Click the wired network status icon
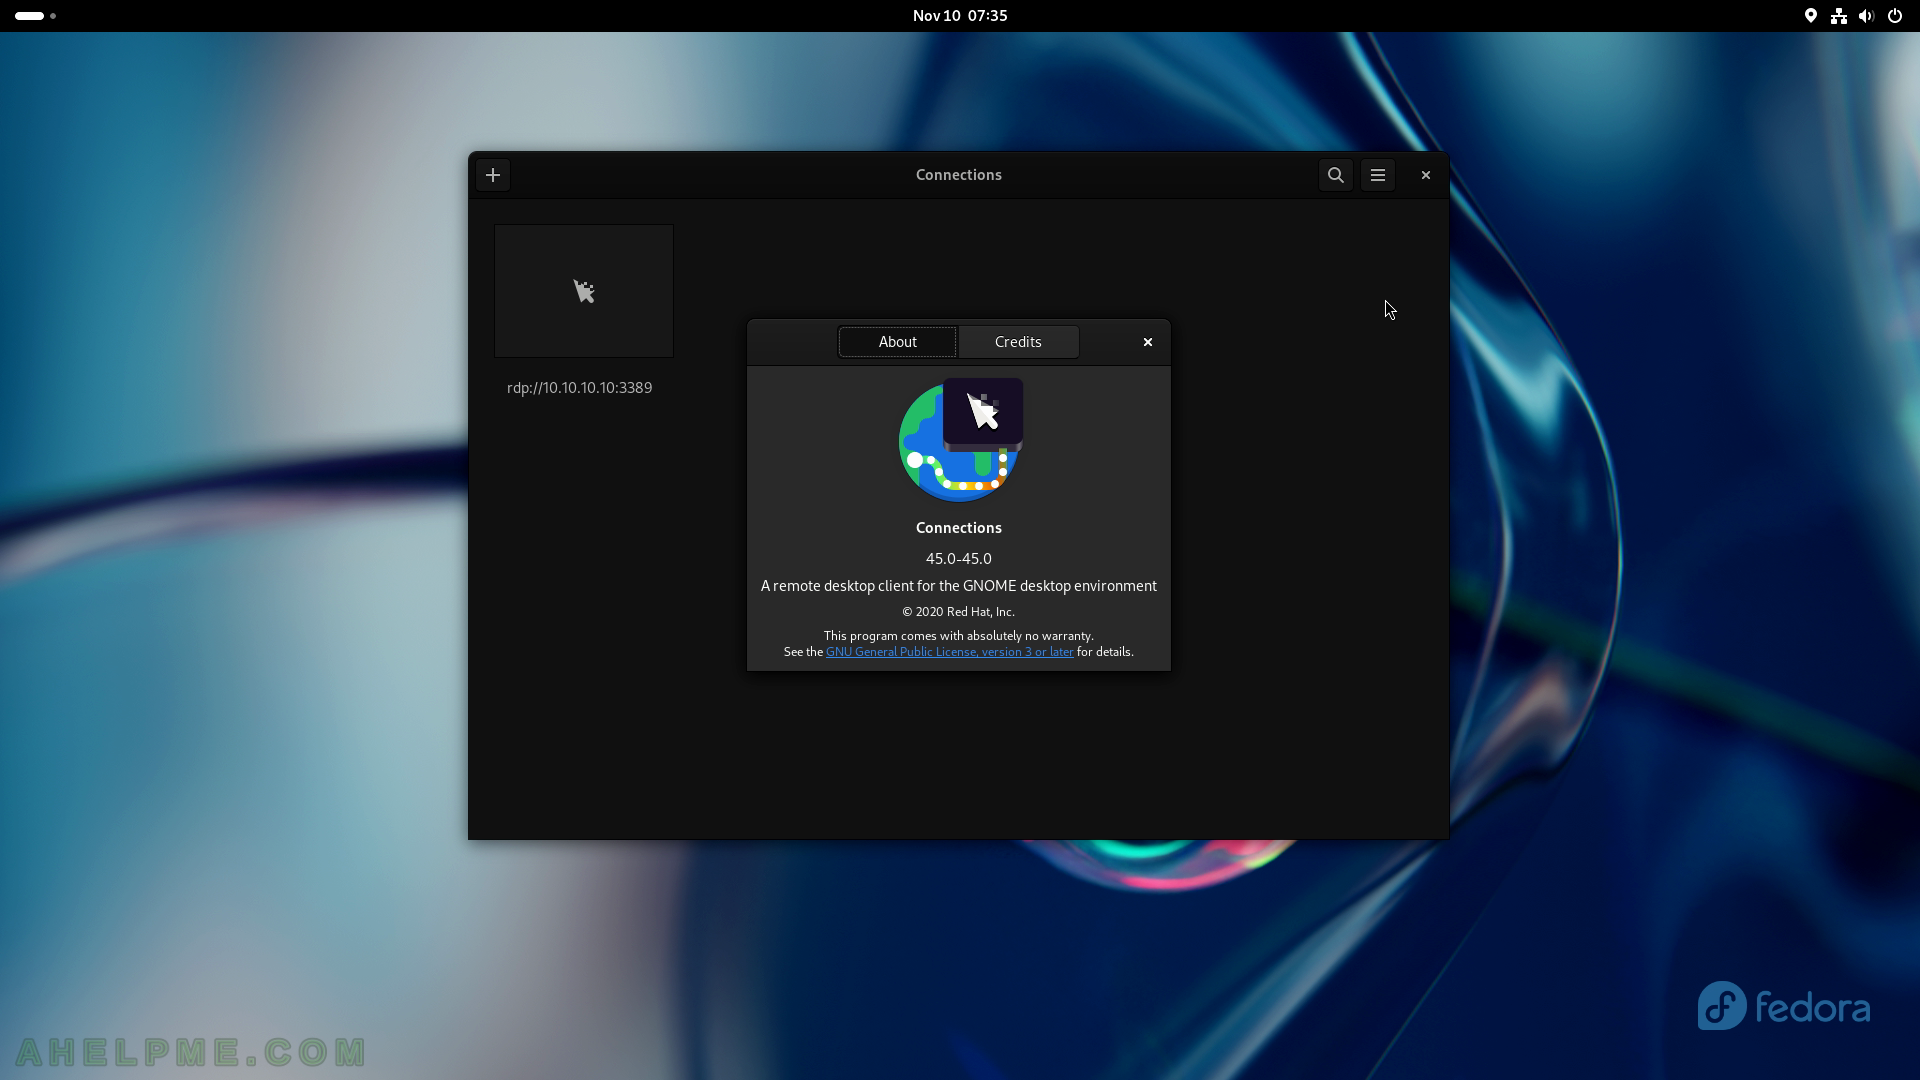 pos(1838,16)
